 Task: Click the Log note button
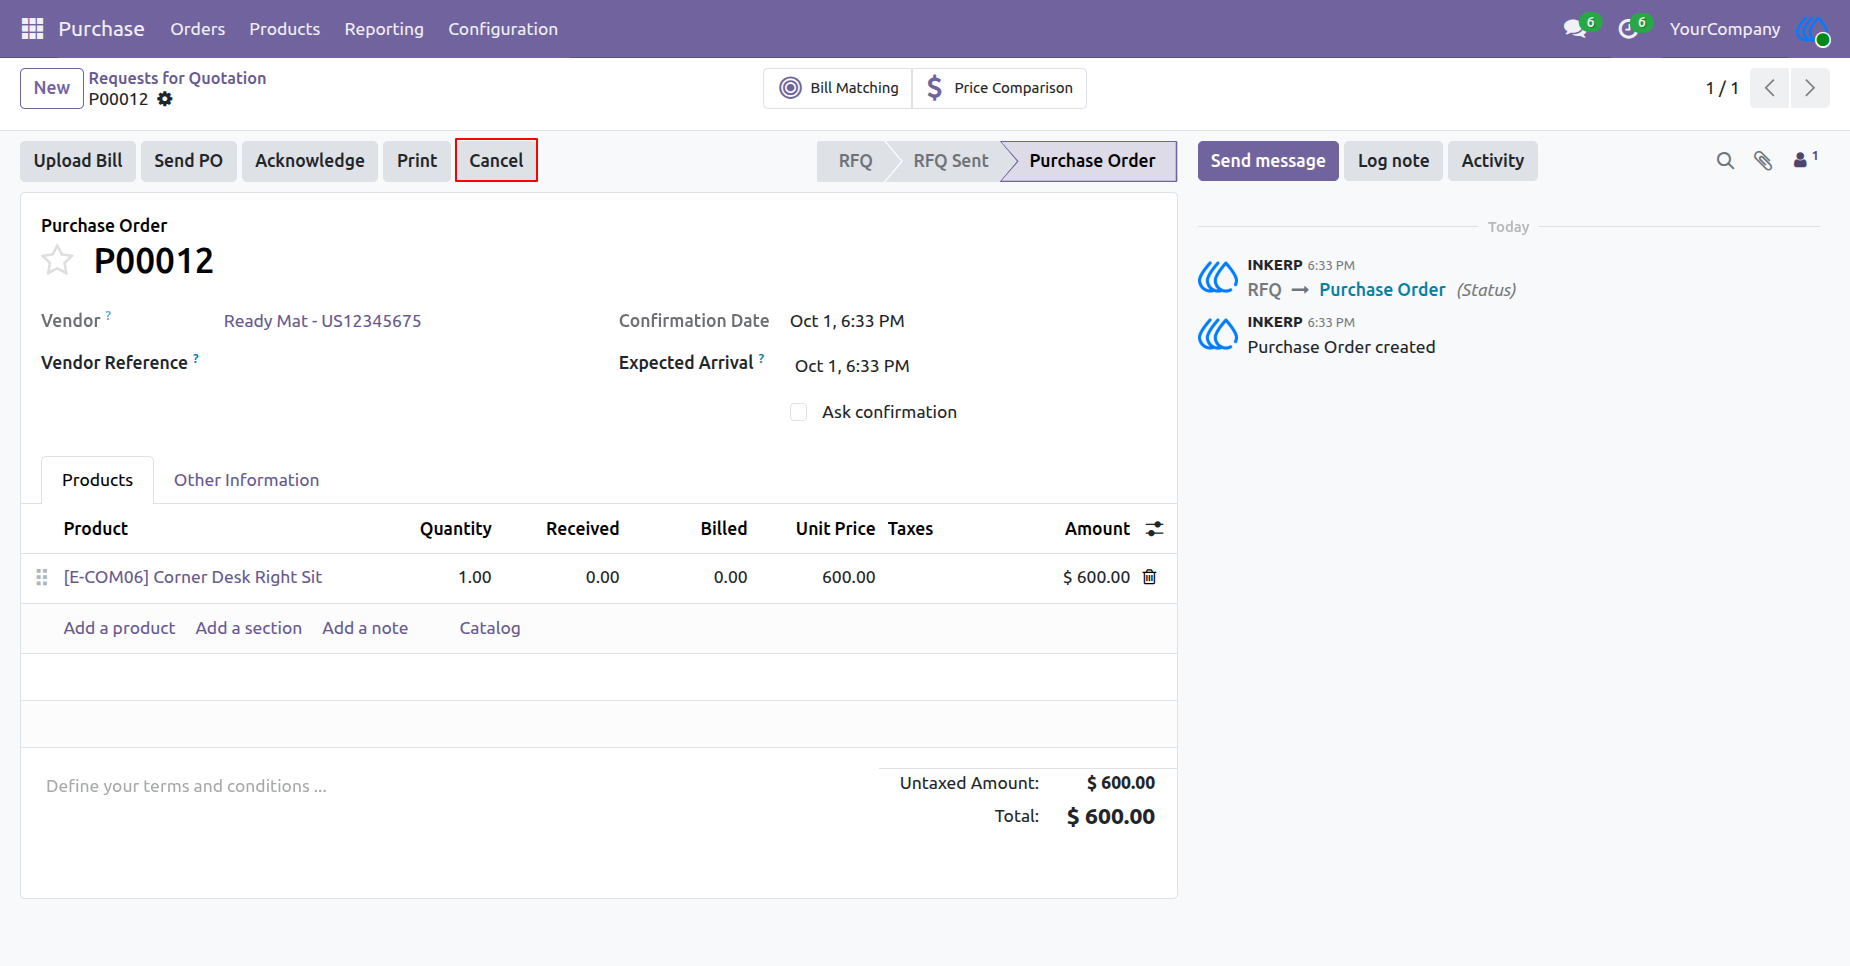pyautogui.click(x=1393, y=161)
